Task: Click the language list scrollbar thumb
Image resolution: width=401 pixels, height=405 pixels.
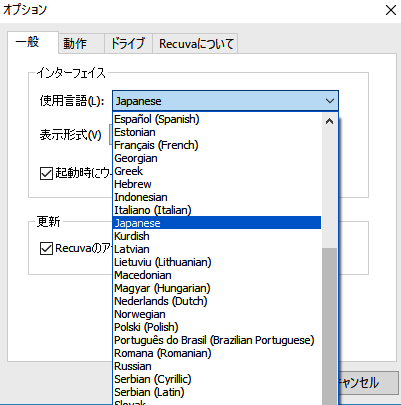Action: click(329, 326)
